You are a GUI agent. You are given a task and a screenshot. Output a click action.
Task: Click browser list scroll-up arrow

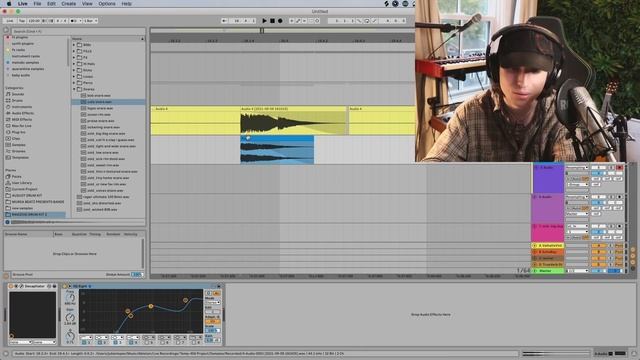point(142,39)
